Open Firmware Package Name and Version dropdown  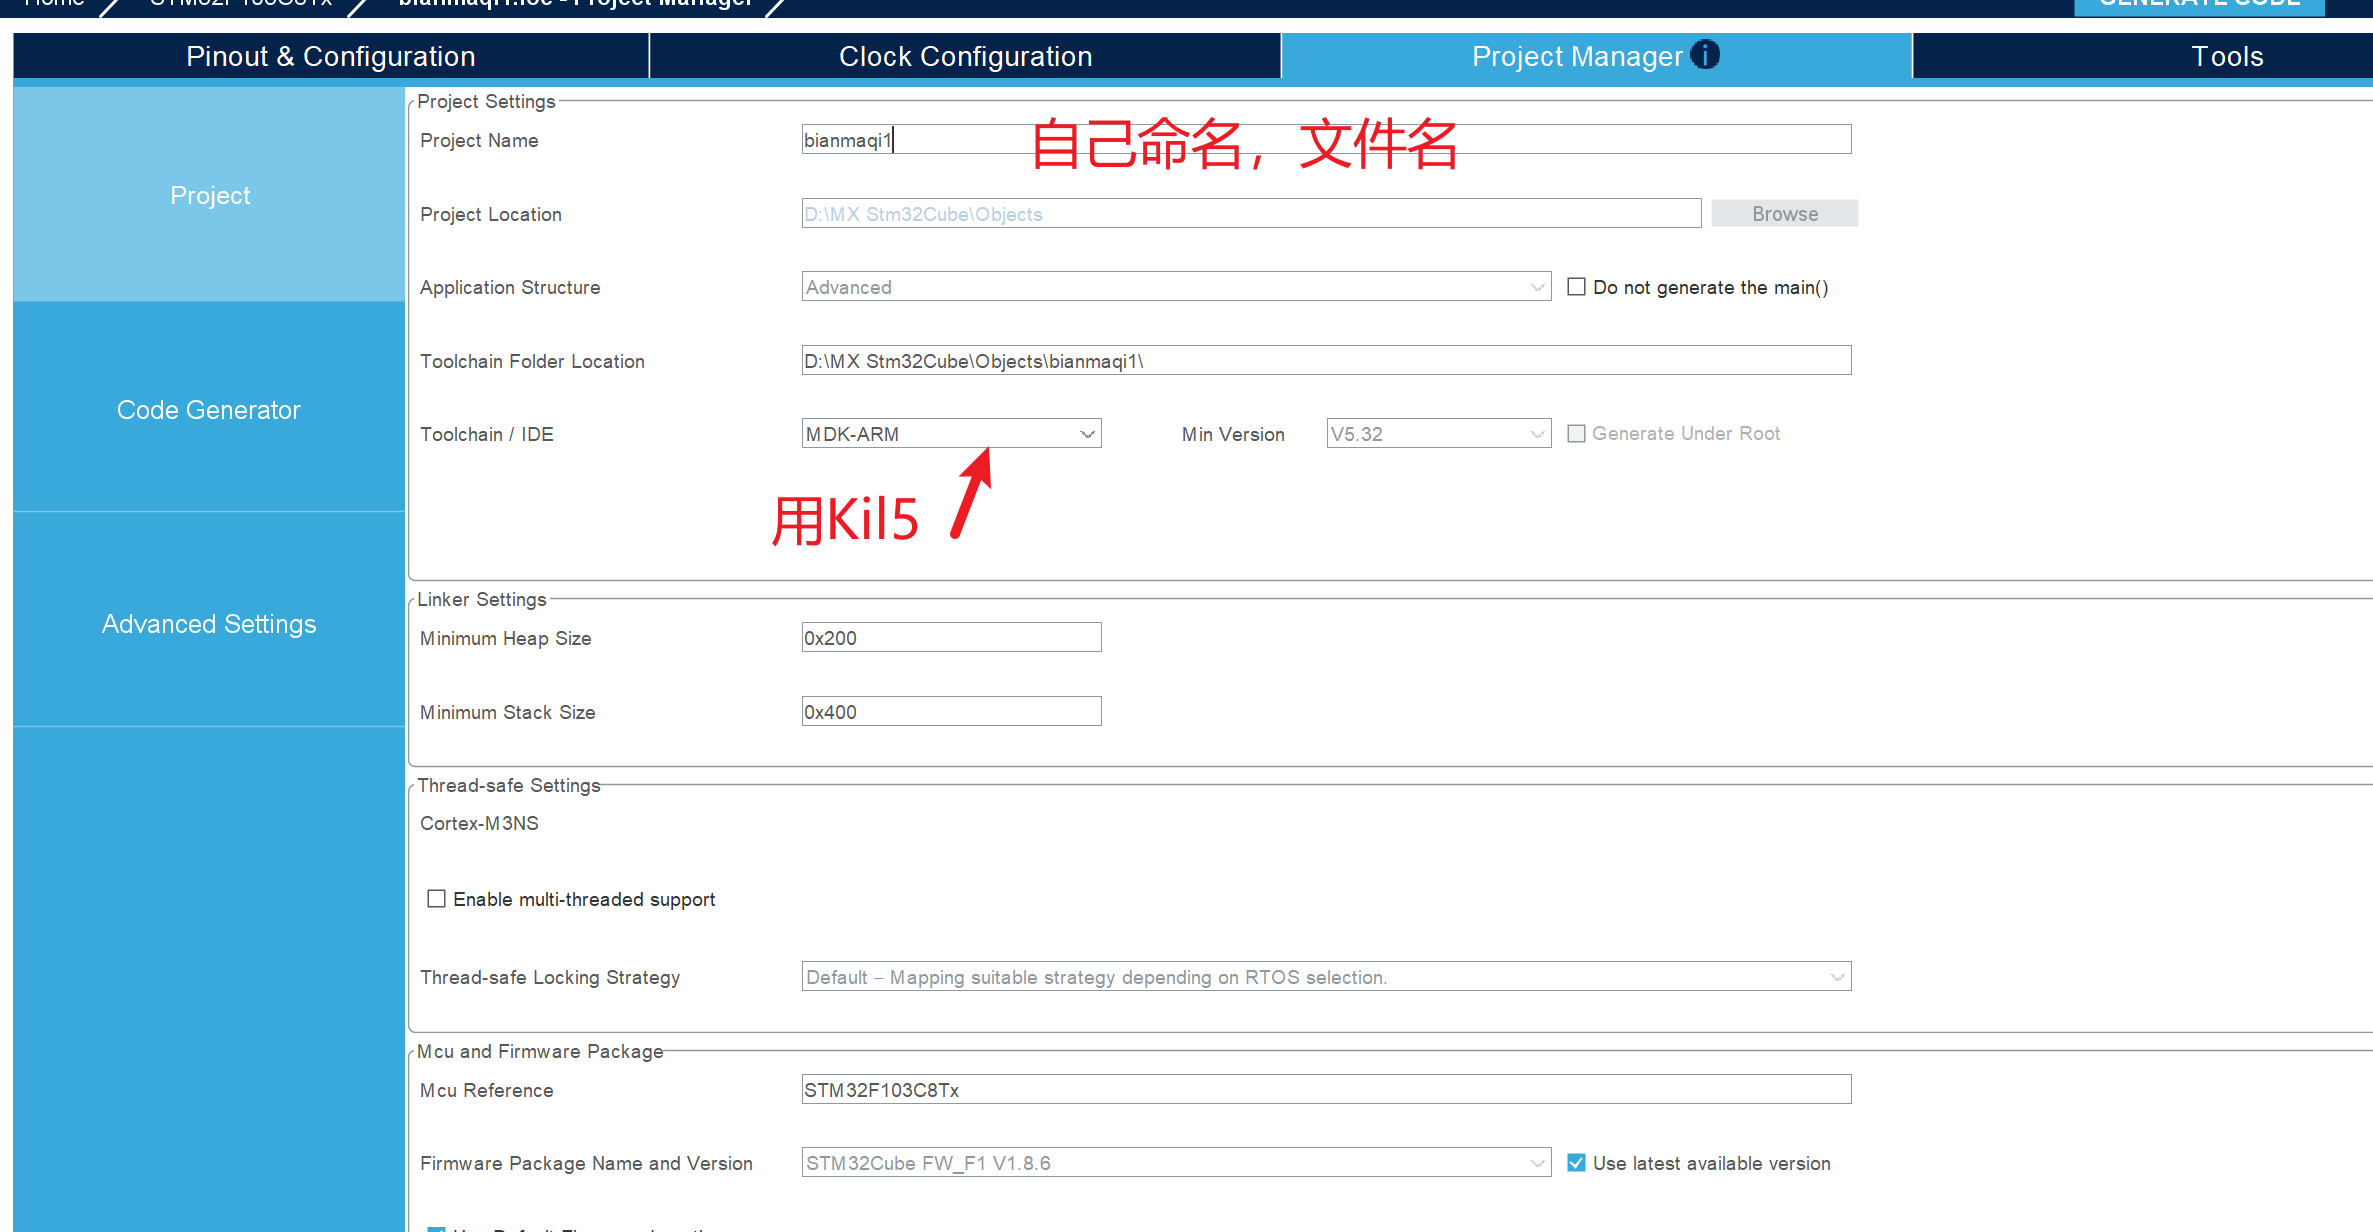coord(1175,1163)
